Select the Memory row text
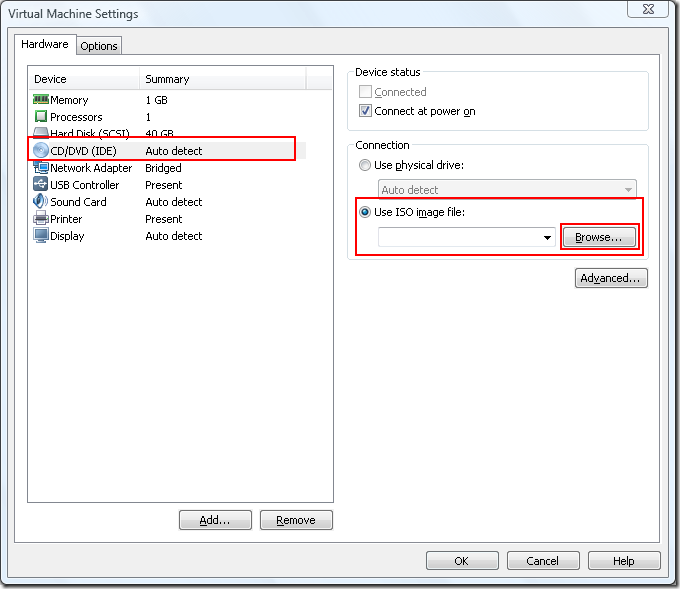Viewport: 680px width, 589px height. 69,100
